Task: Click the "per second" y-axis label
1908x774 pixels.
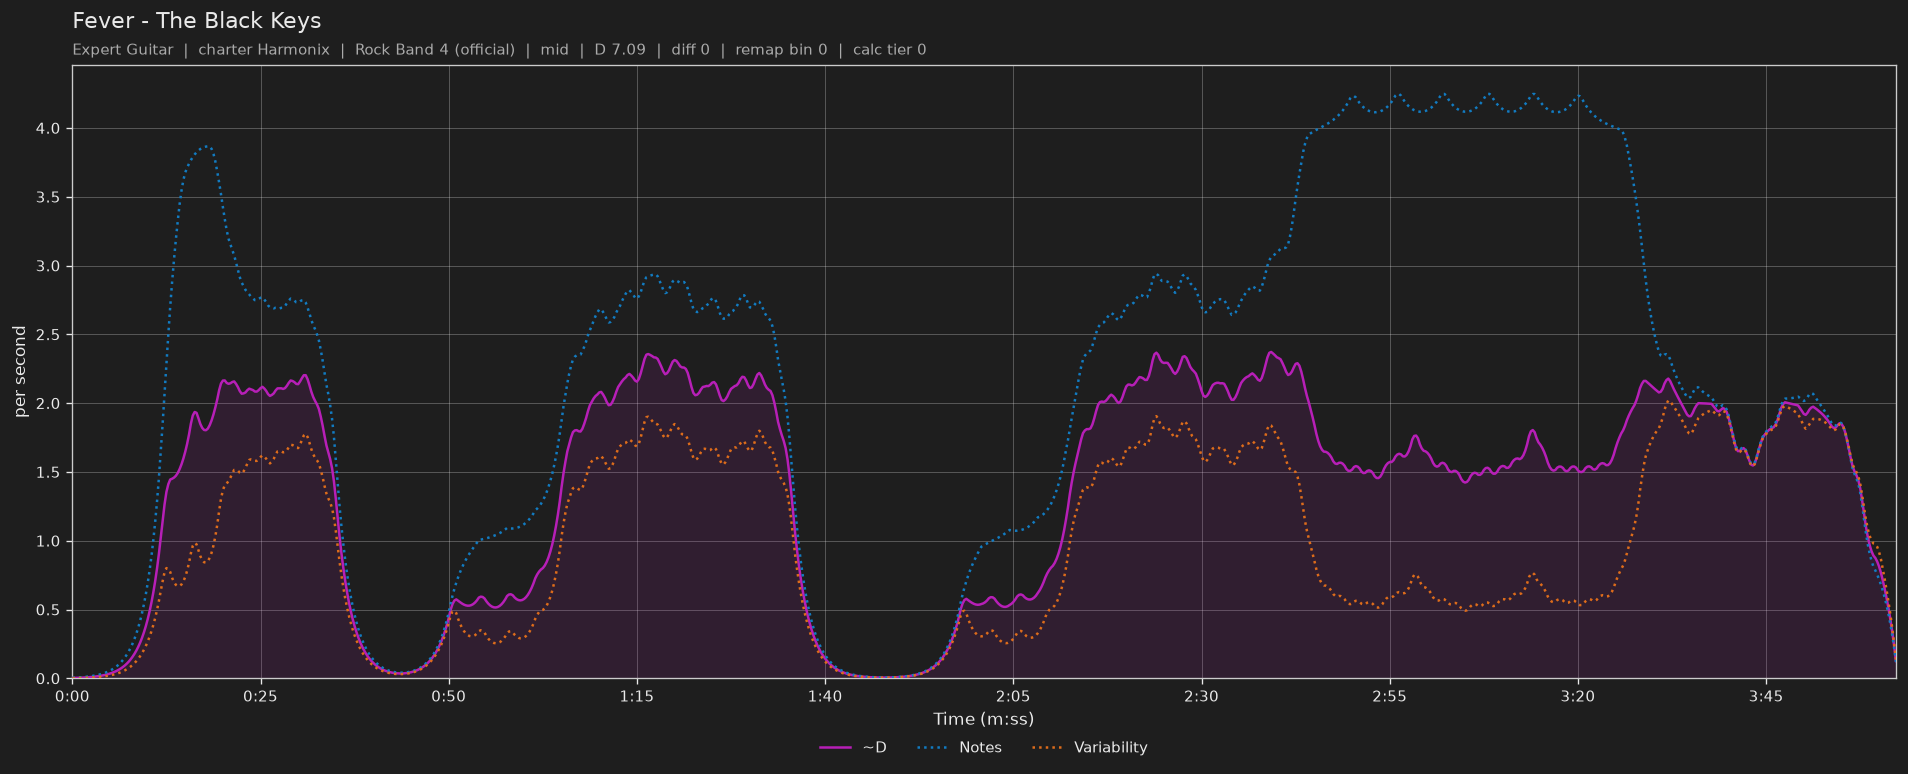Action: (x=20, y=372)
